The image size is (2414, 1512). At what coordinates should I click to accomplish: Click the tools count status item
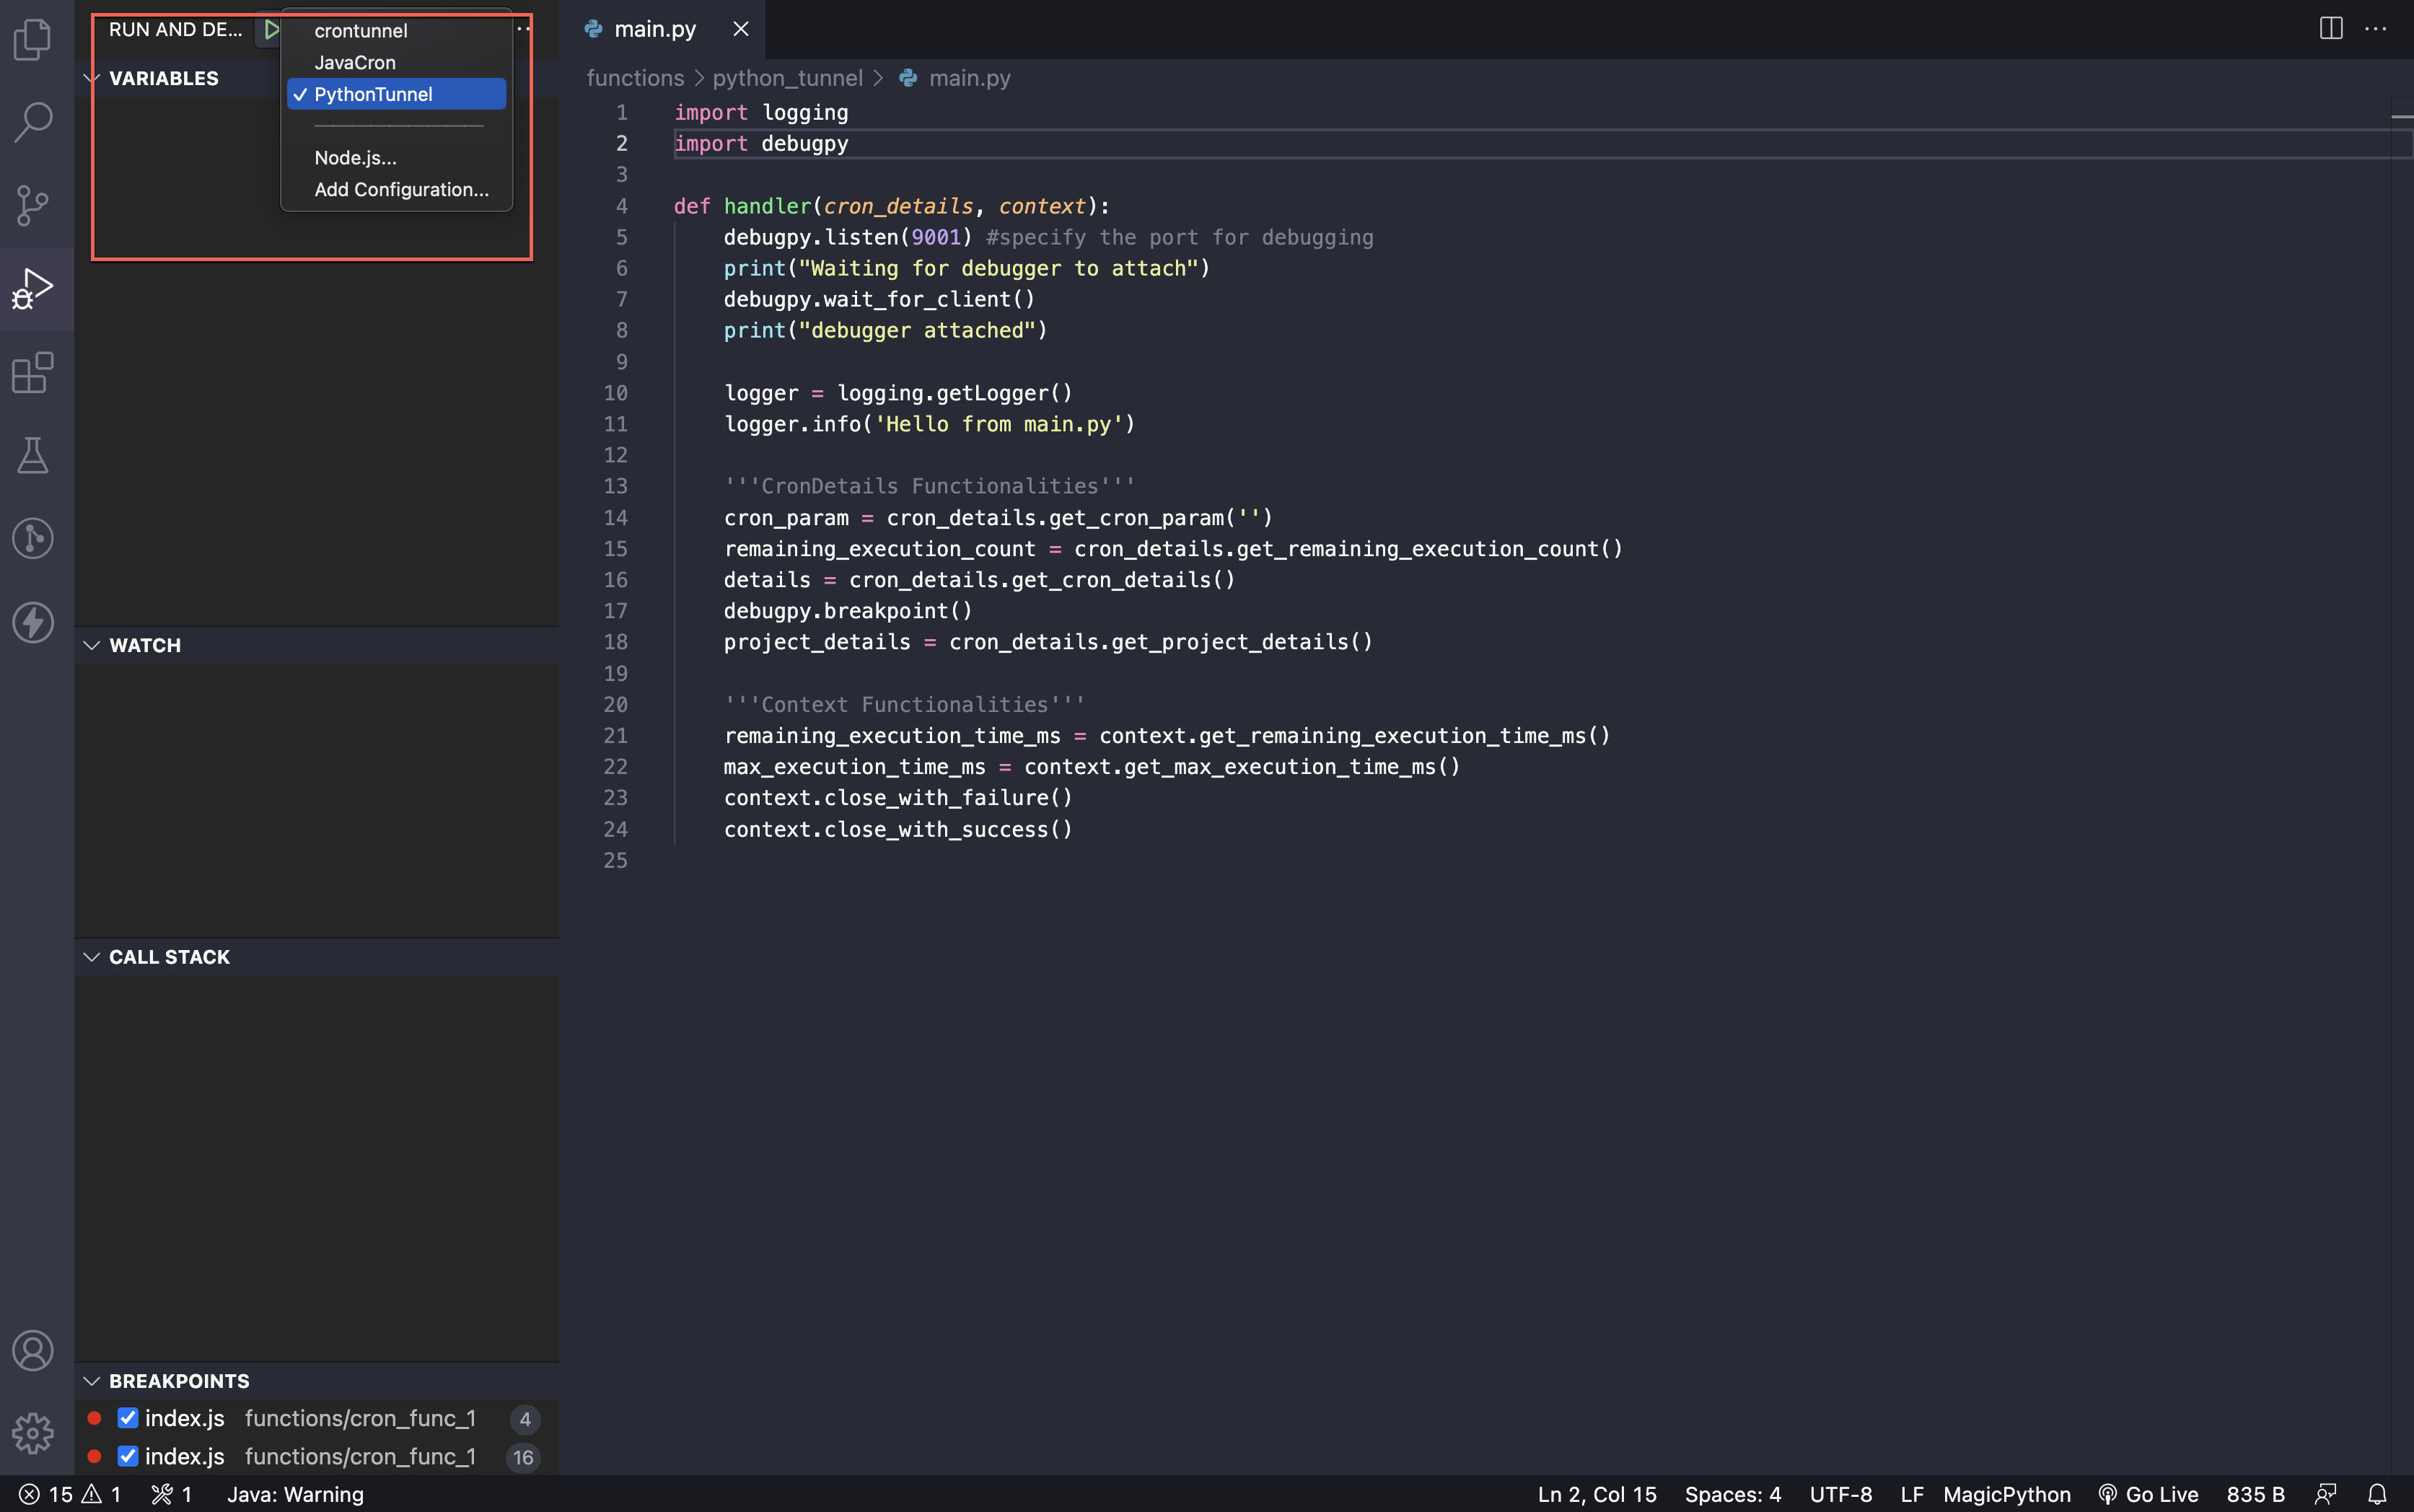(172, 1494)
